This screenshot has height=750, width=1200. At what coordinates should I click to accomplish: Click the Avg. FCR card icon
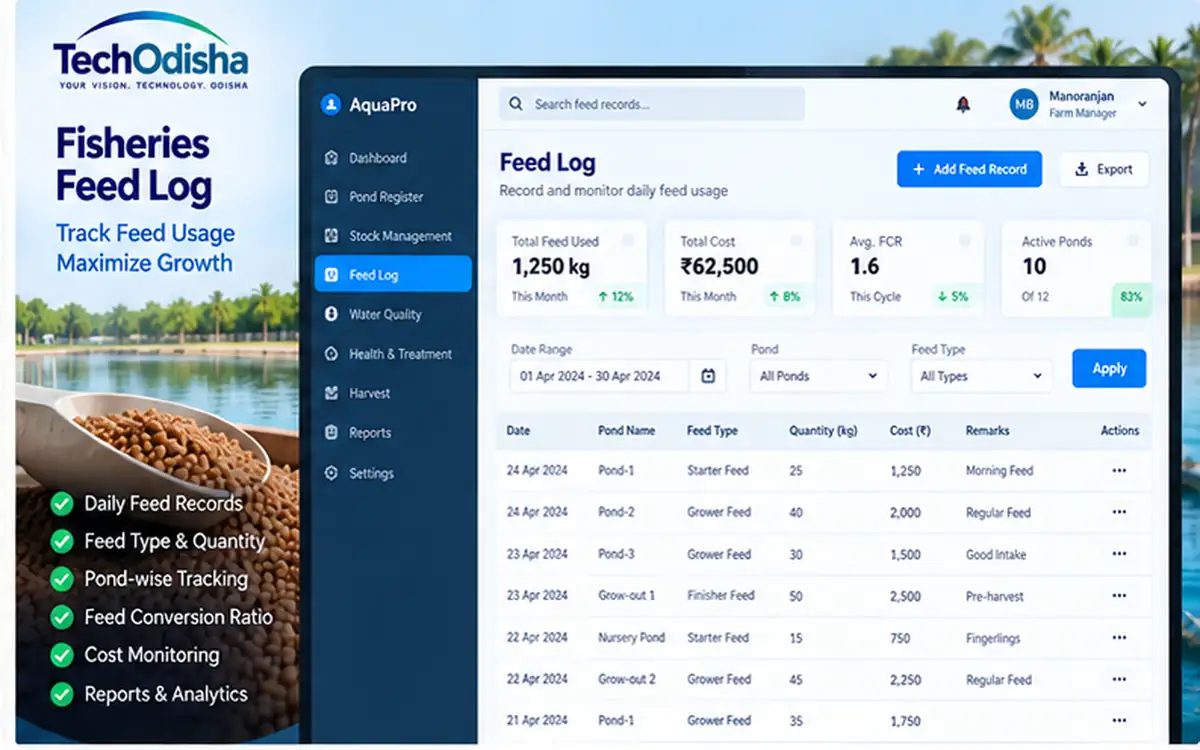tap(965, 241)
